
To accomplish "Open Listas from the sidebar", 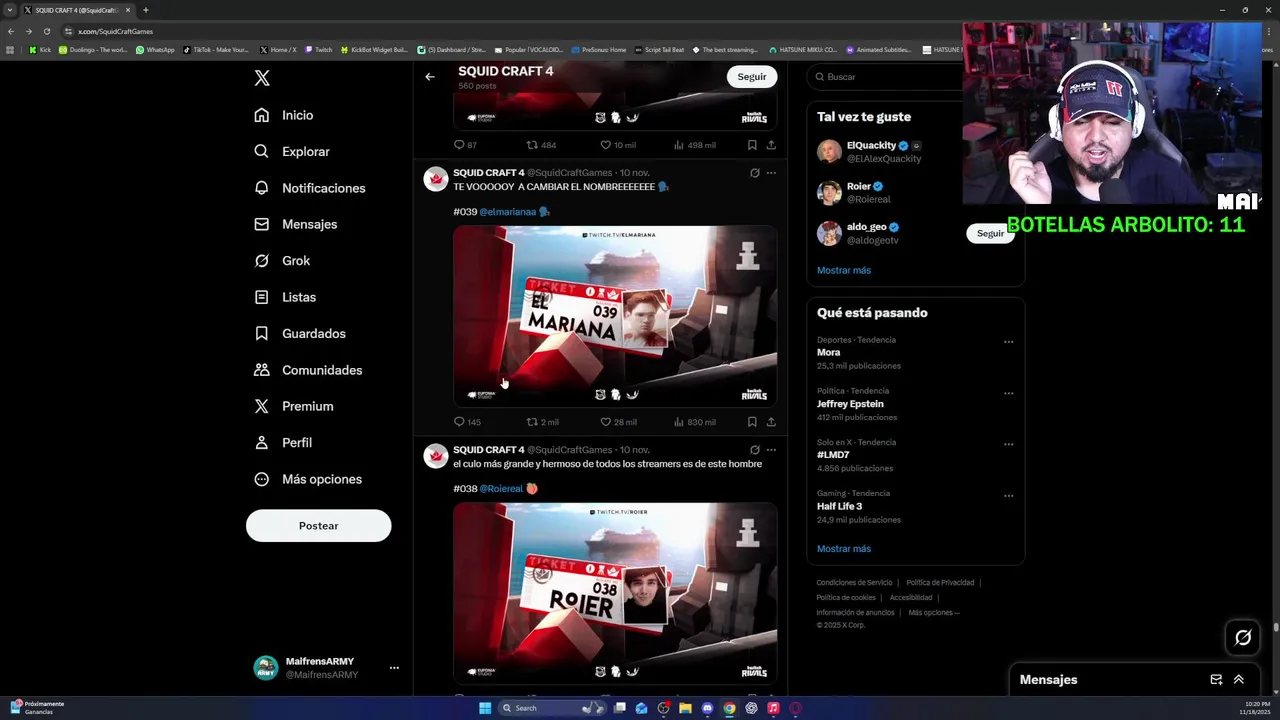I will click(x=285, y=297).
